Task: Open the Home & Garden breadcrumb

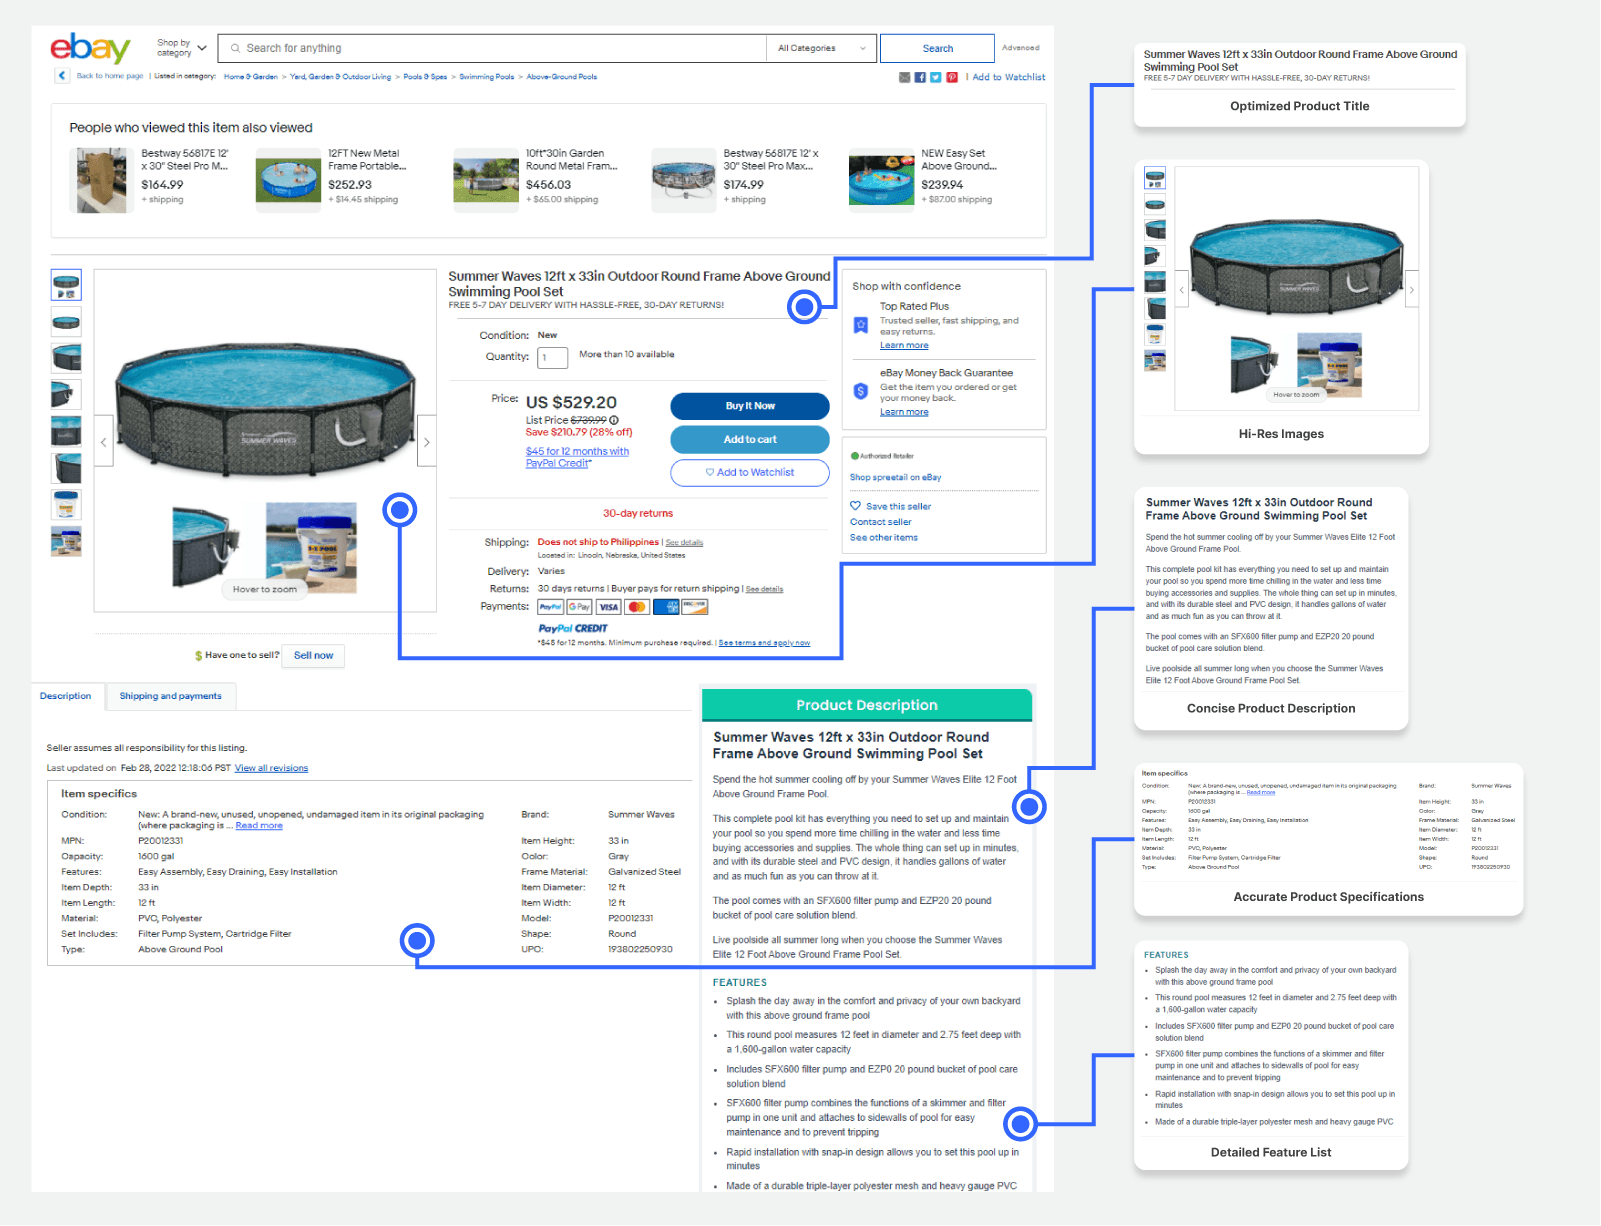Action: coord(251,77)
